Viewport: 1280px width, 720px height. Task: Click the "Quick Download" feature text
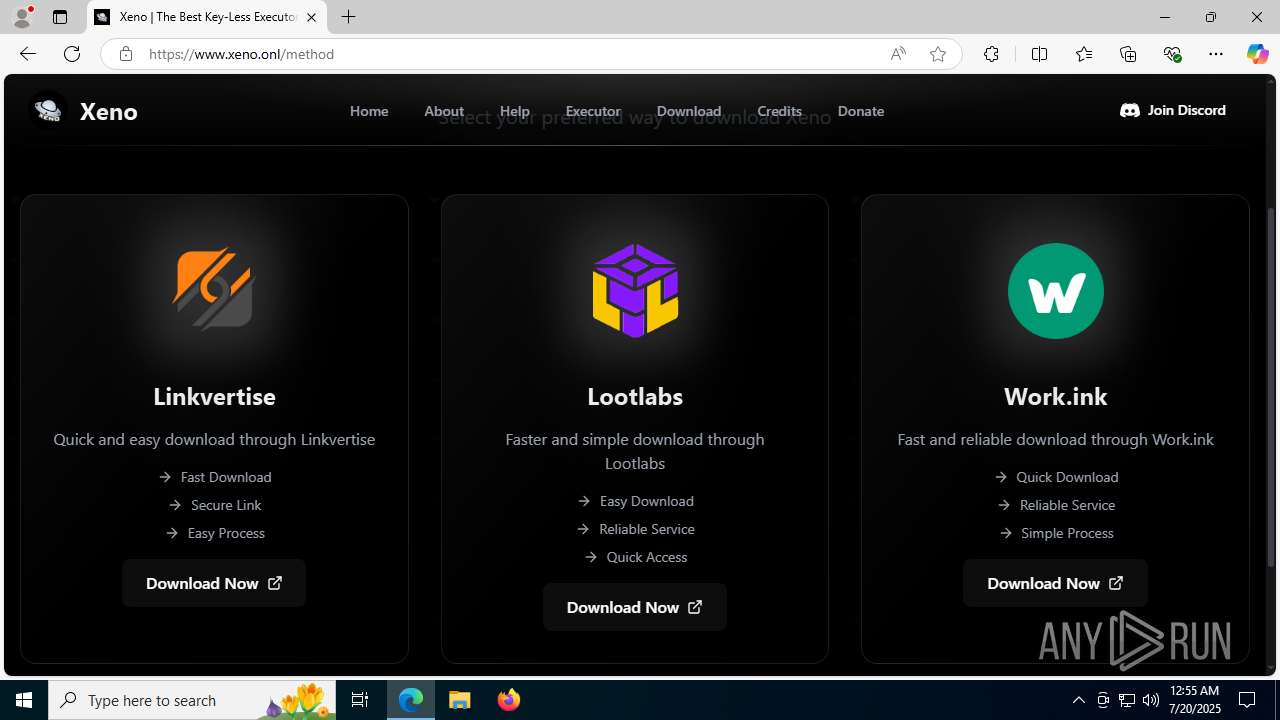click(x=1067, y=477)
